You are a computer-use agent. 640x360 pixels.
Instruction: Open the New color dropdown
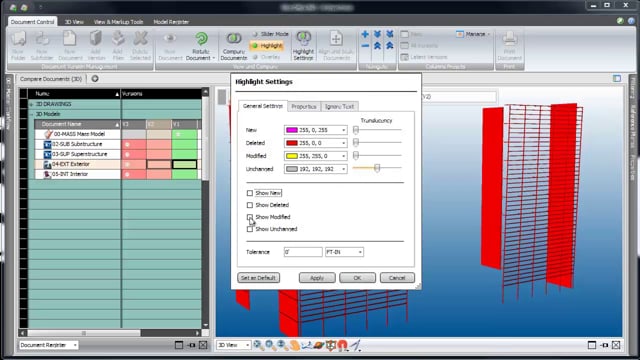(x=344, y=130)
